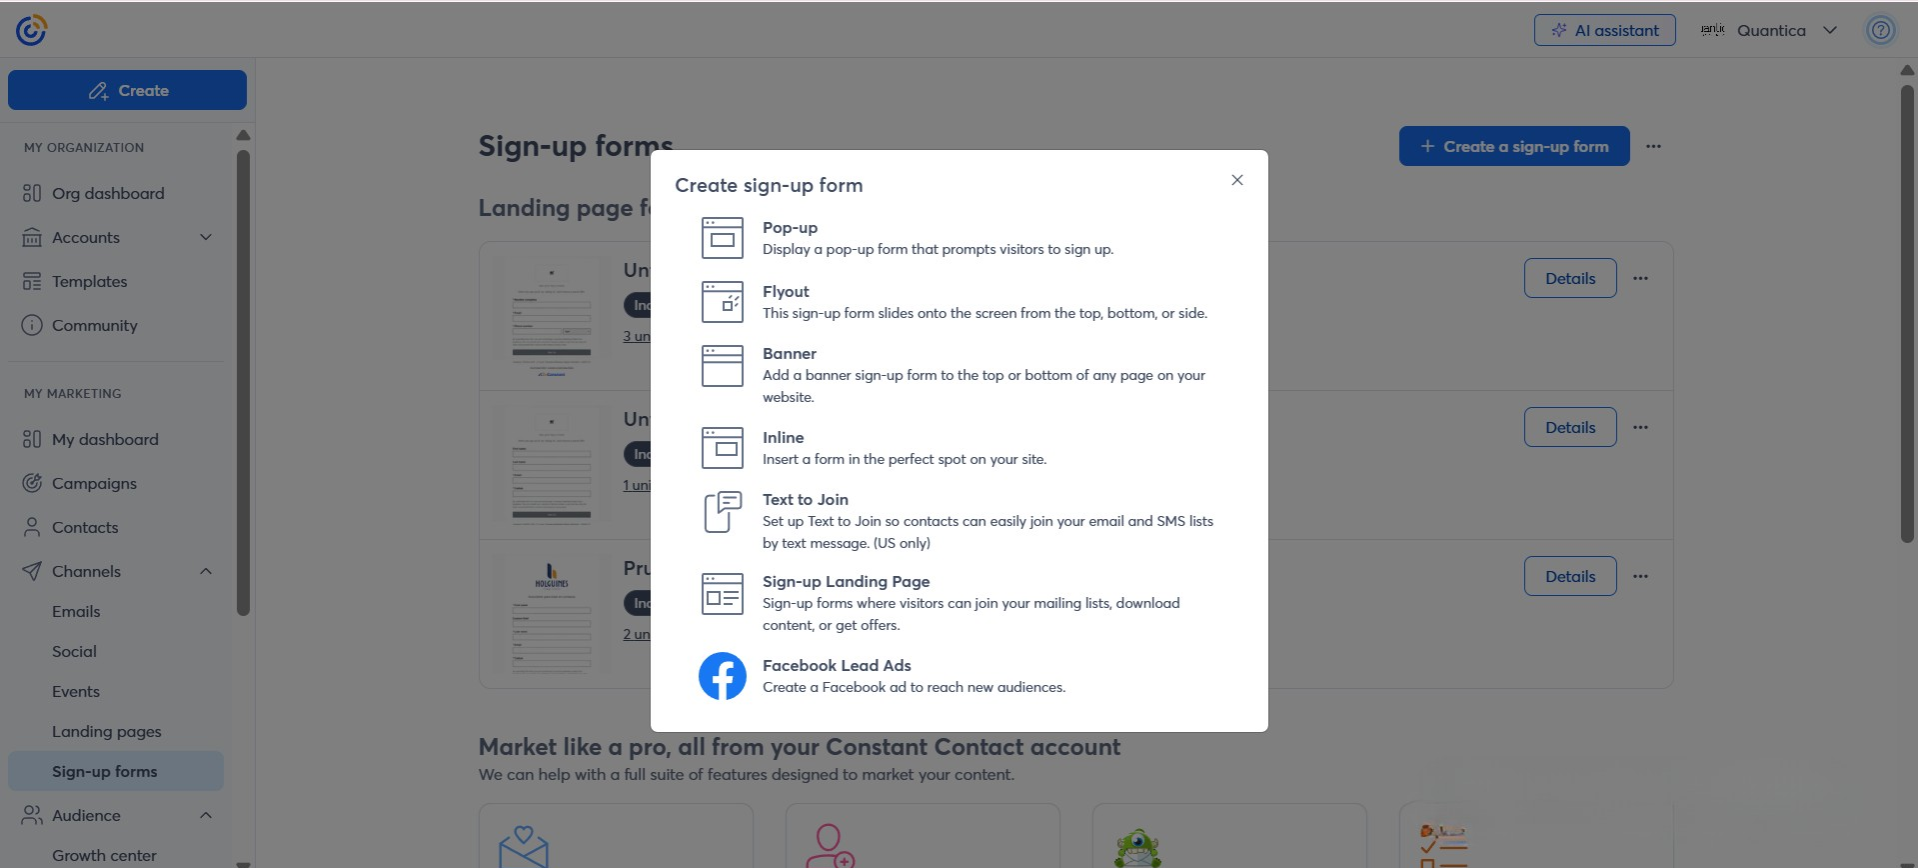
Task: Choose the Sign-up Landing Page icon
Action: [x=722, y=594]
